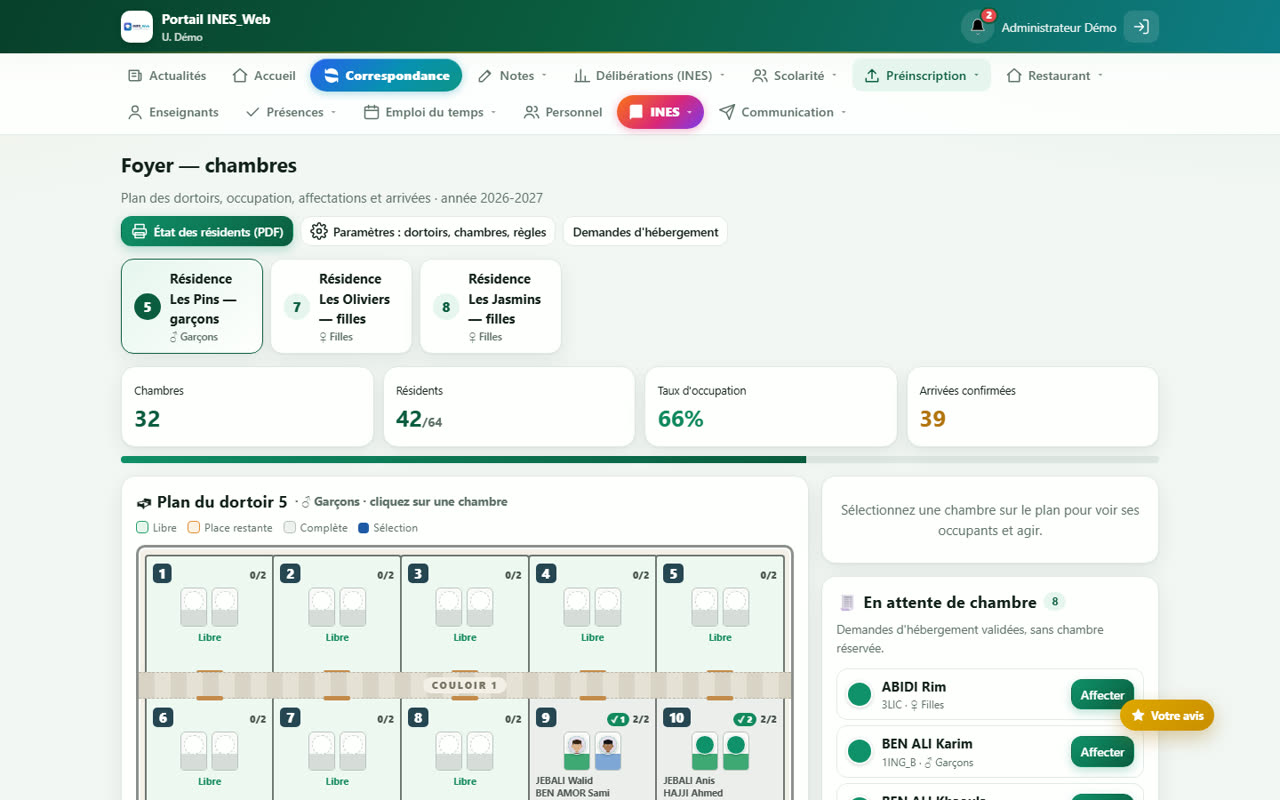
Task: Click the person icon beside Enseignants
Action: click(x=135, y=112)
